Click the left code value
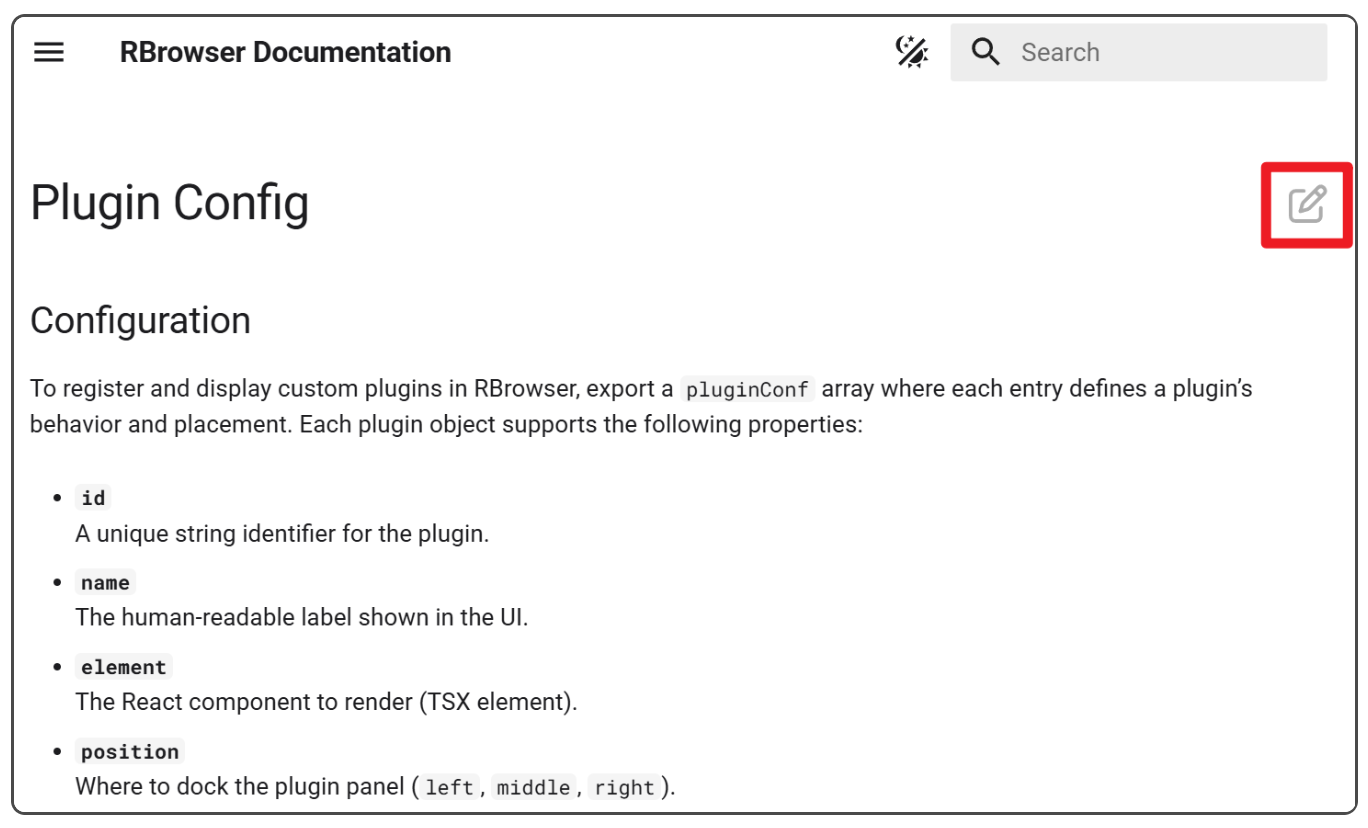Viewport: 1368px width, 828px height. [x=449, y=788]
